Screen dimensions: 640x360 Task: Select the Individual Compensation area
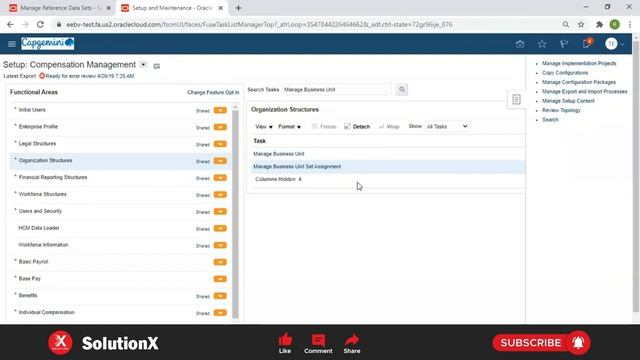tap(47, 312)
